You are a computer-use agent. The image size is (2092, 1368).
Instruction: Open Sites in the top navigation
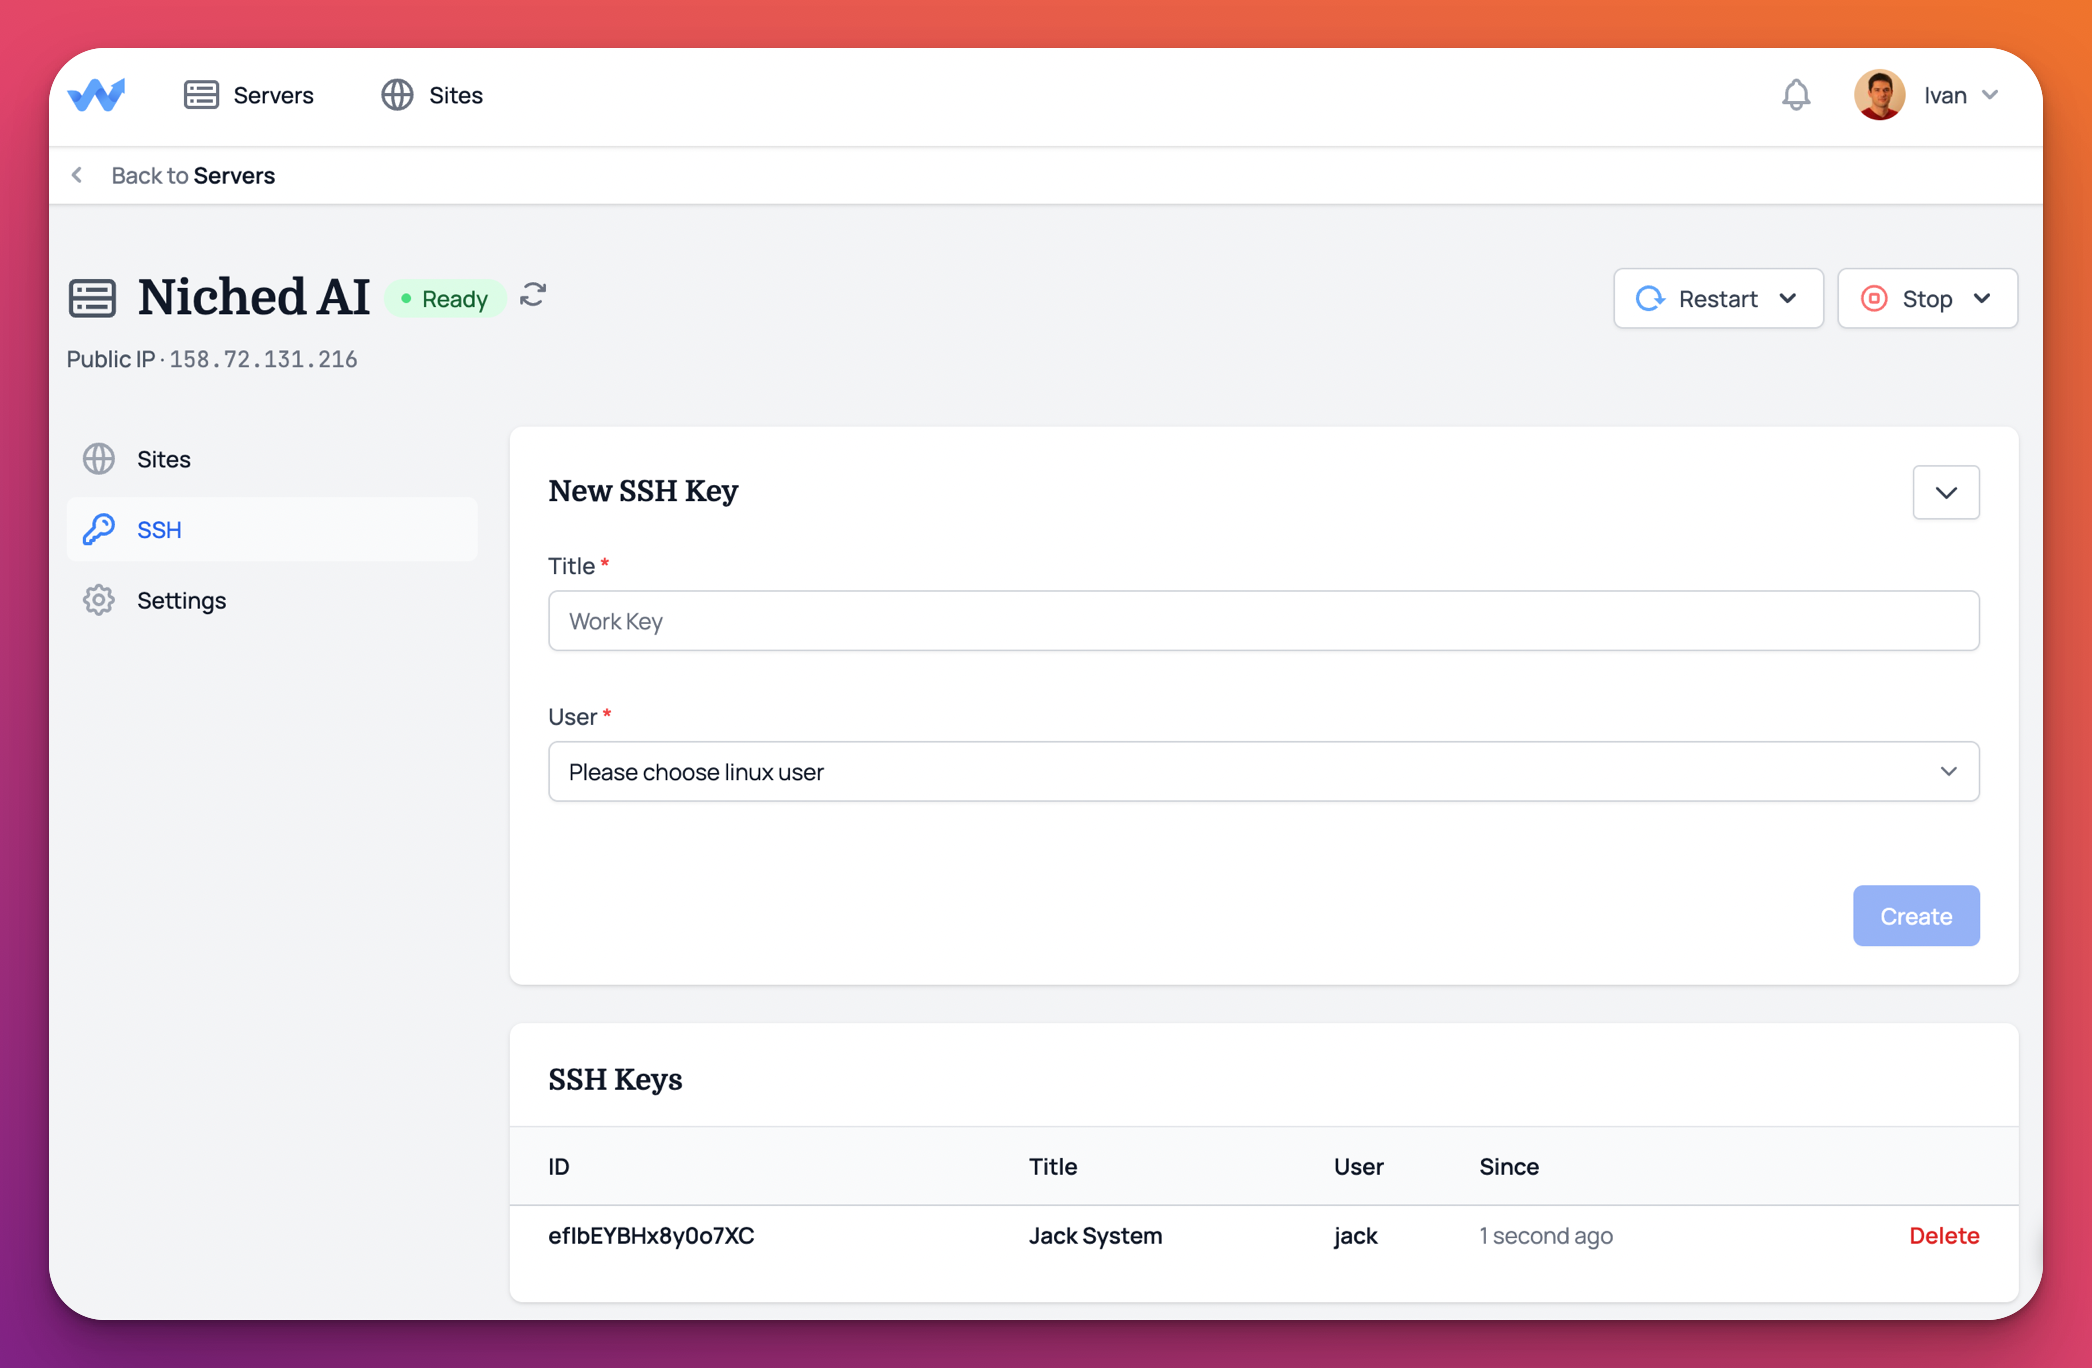432,95
